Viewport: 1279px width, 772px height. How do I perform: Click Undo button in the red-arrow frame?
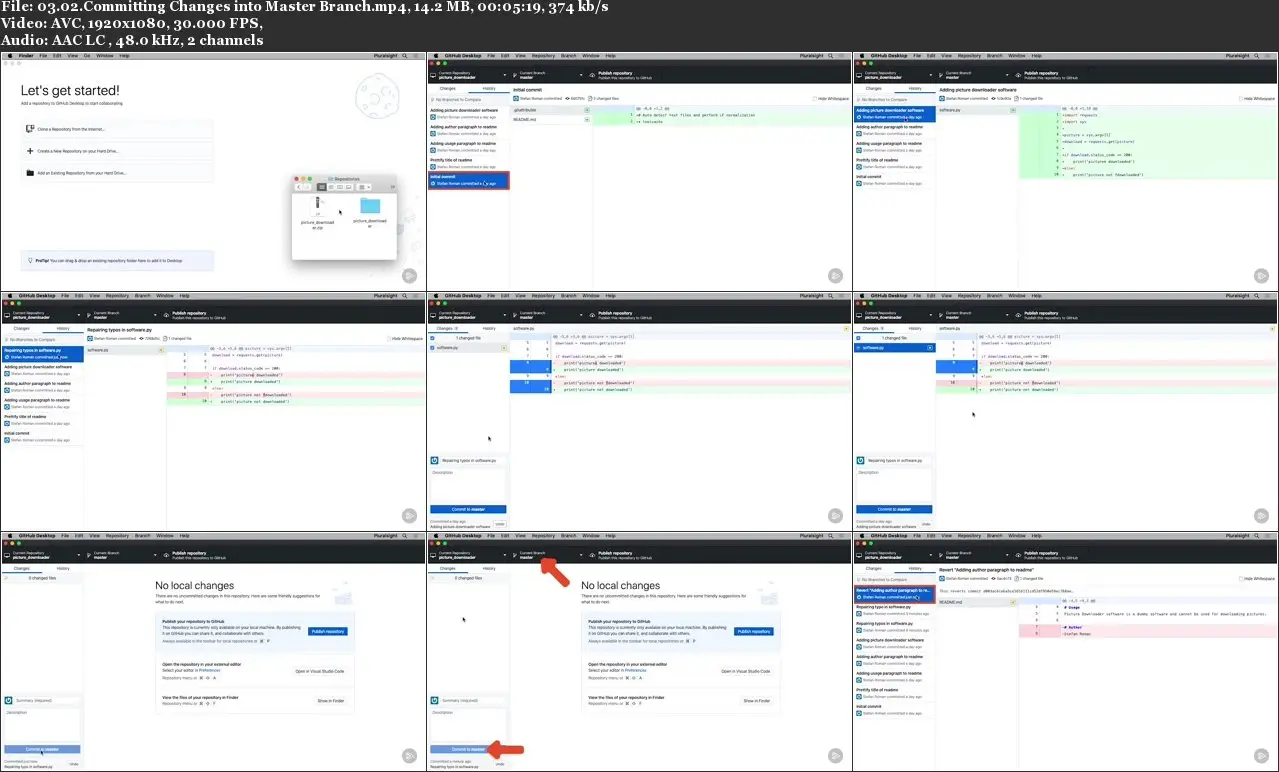500,764
